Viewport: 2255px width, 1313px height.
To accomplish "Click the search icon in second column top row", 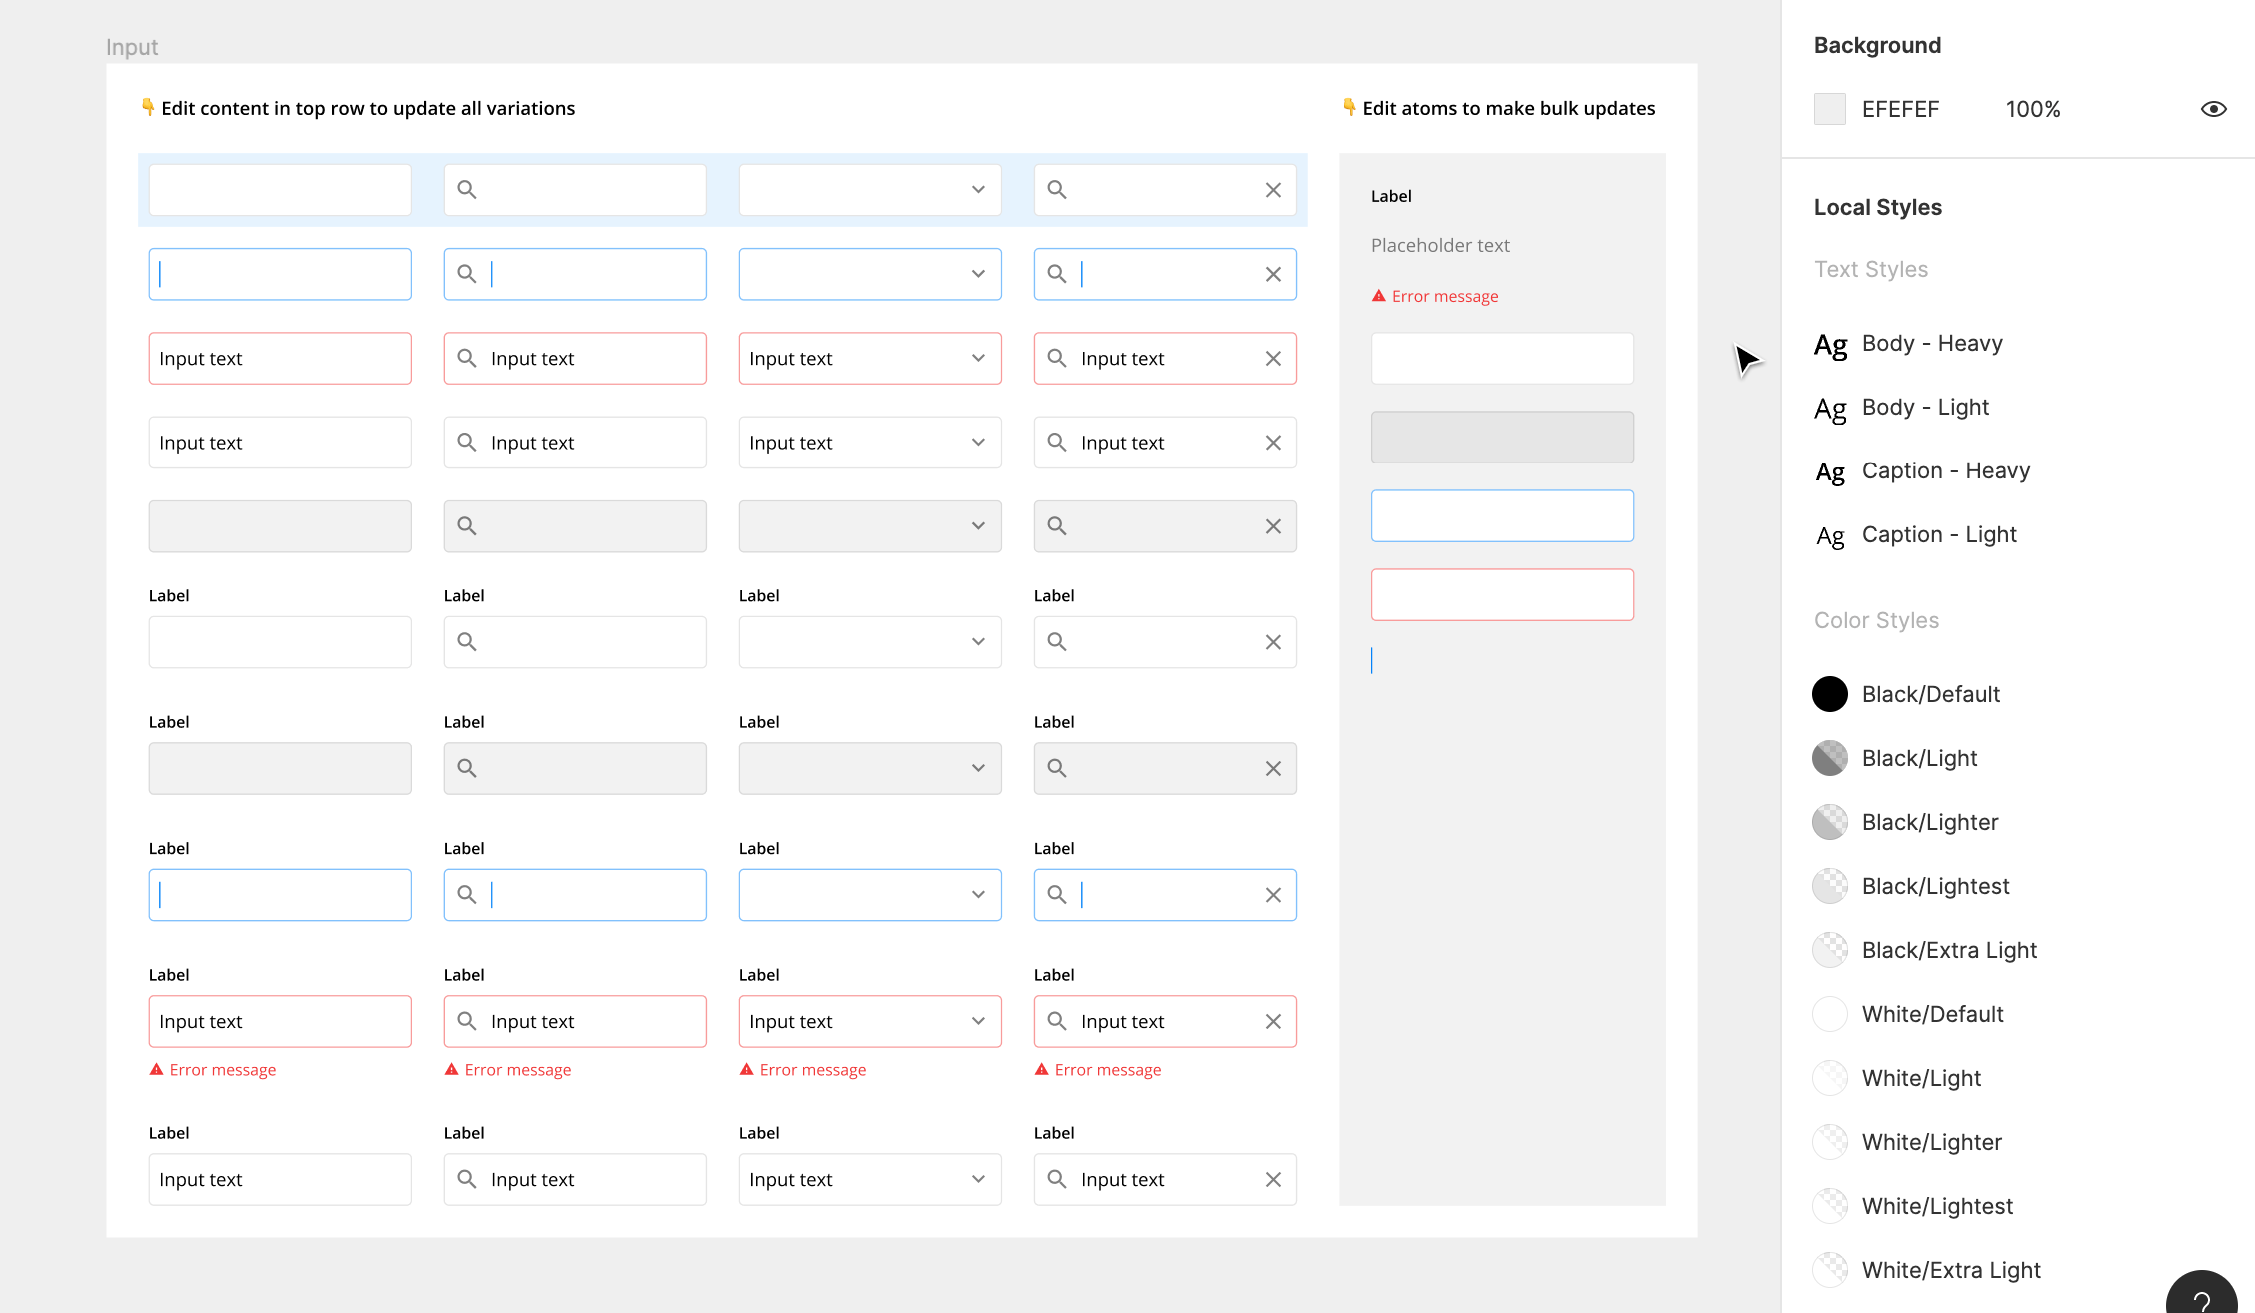I will click(466, 189).
